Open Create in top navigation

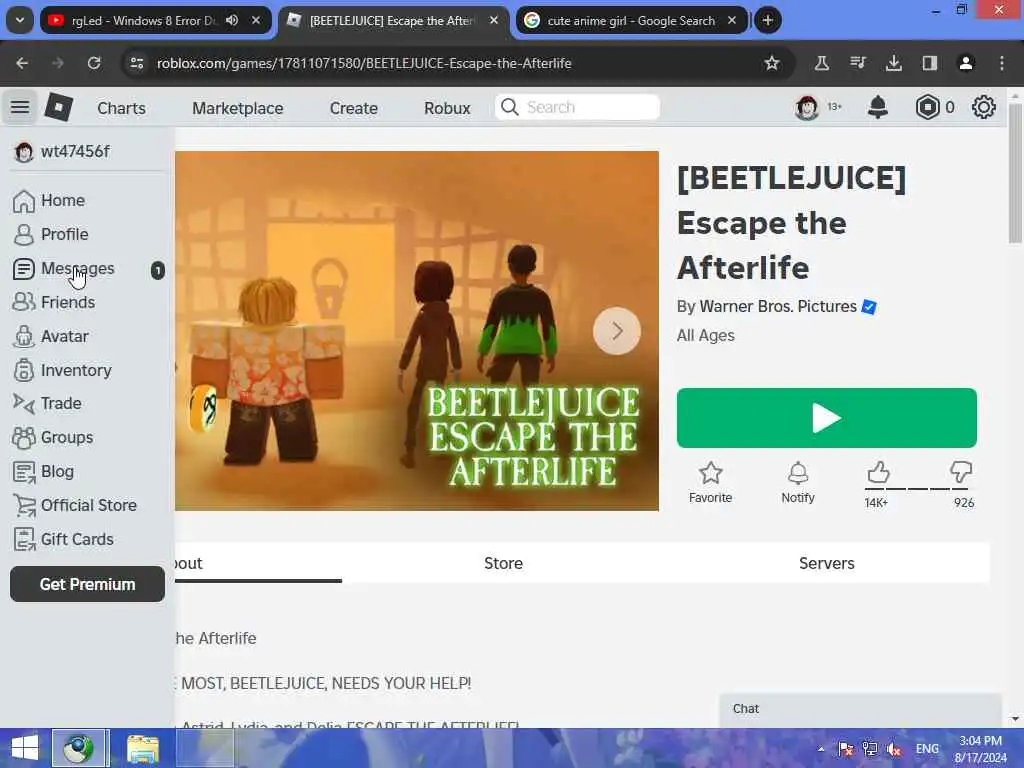tap(353, 108)
